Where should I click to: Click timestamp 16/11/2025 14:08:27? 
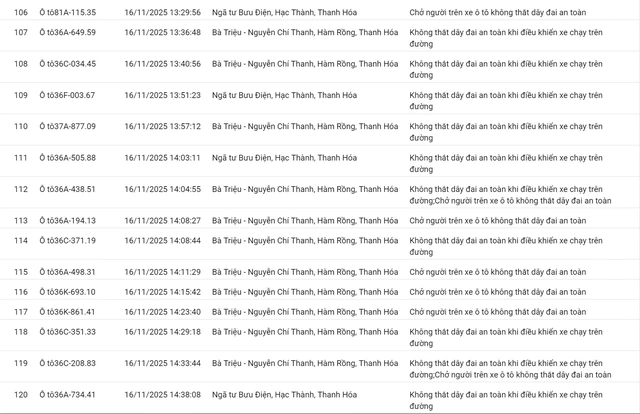click(163, 220)
